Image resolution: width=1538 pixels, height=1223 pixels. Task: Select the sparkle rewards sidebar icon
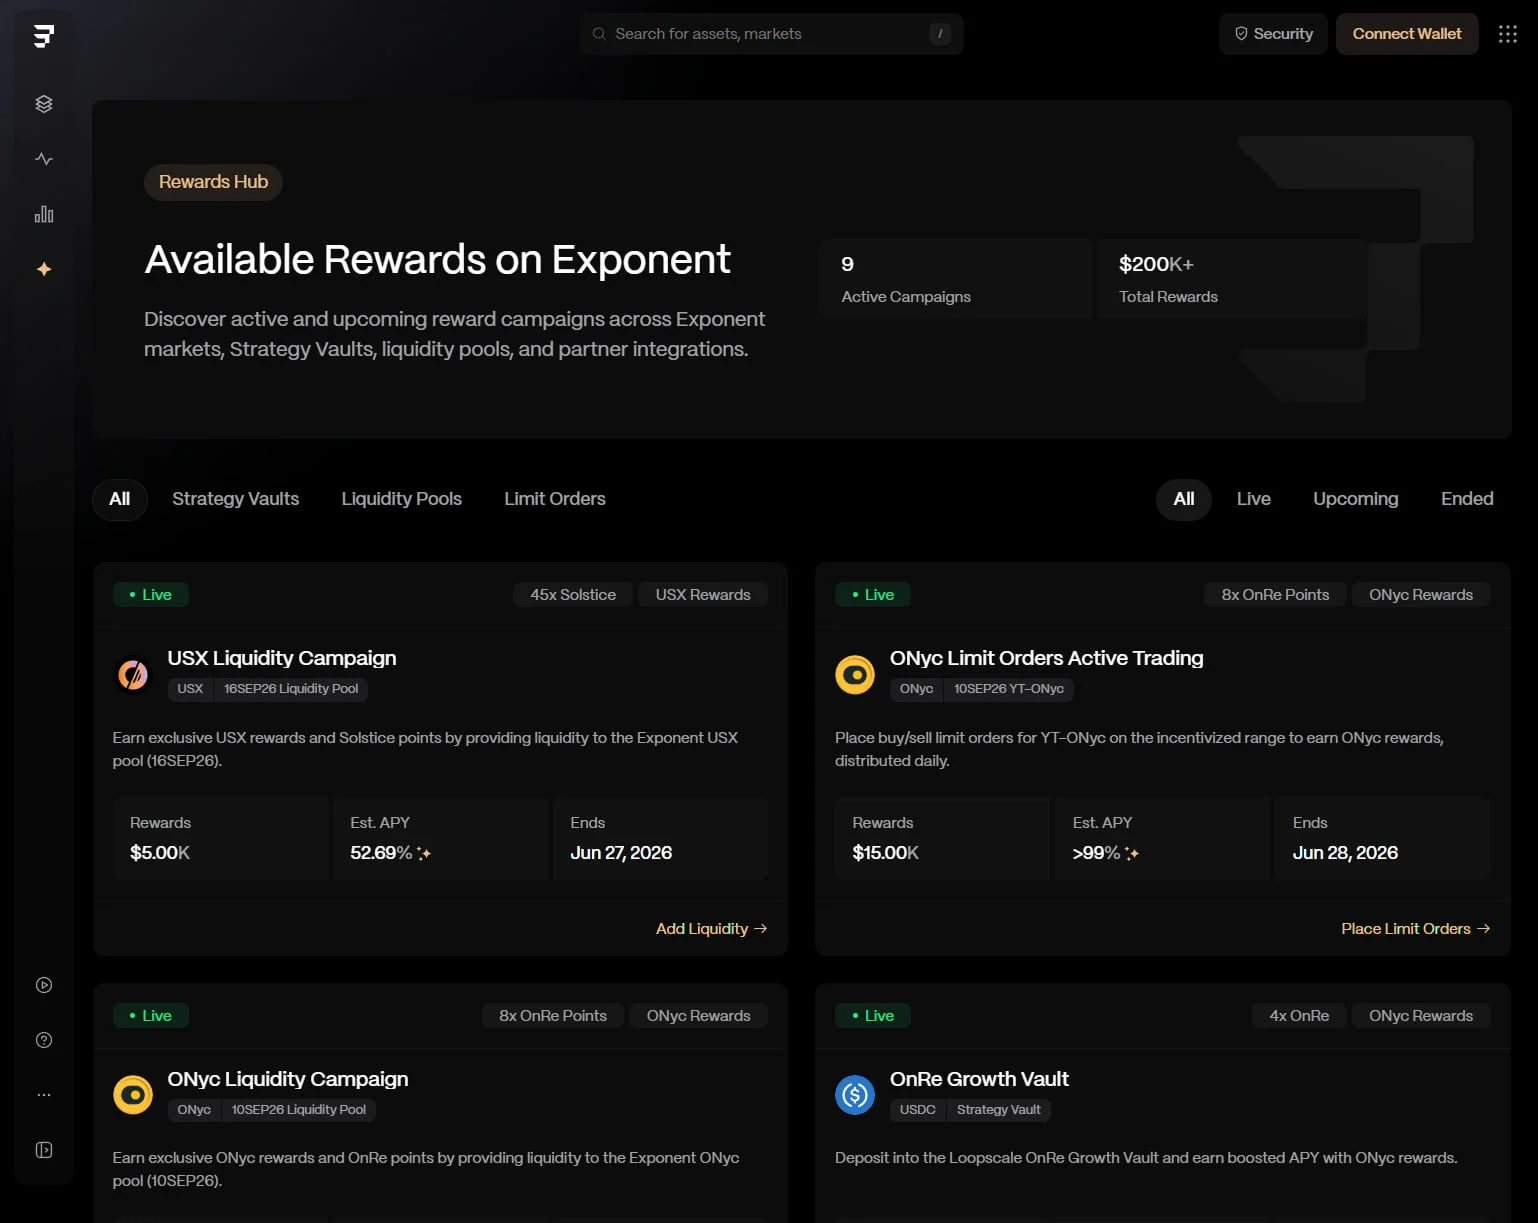[44, 269]
